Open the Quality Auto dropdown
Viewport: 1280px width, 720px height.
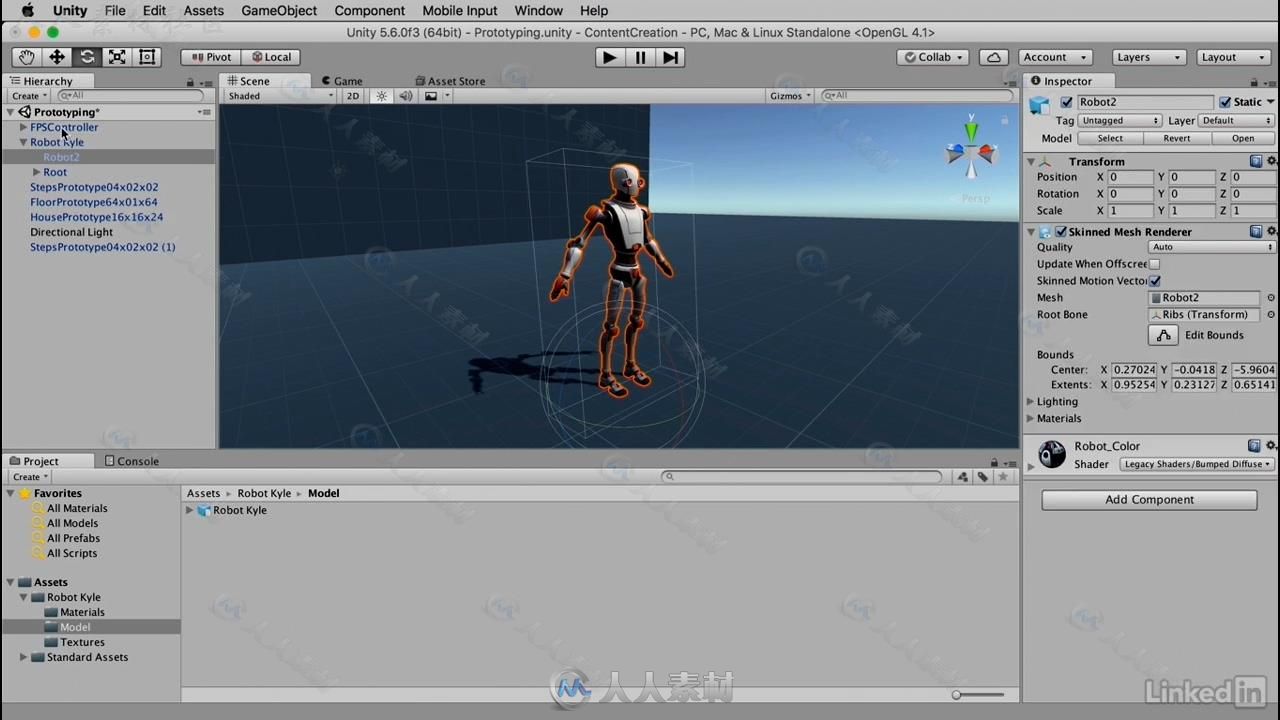pyautogui.click(x=1212, y=247)
